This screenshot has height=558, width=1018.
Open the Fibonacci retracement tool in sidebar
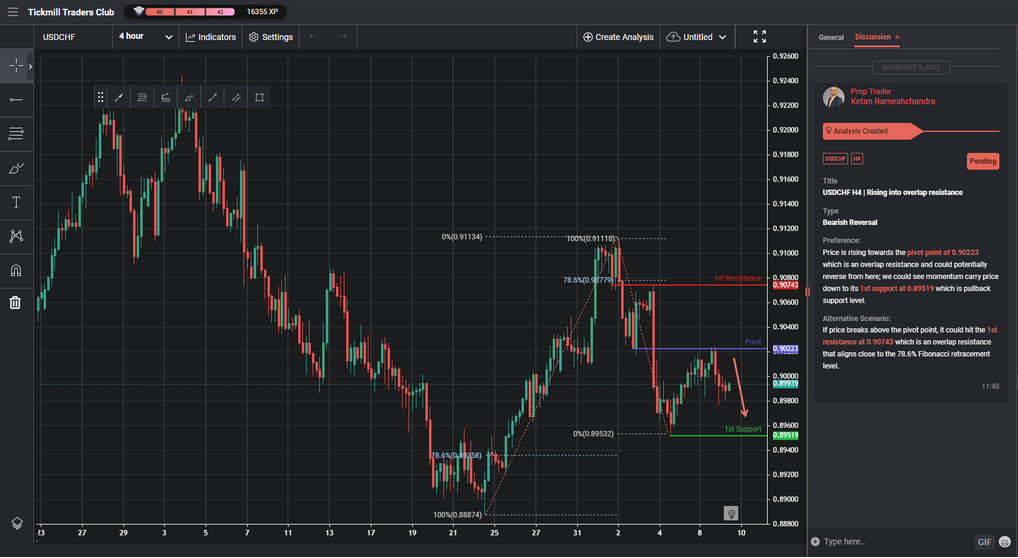click(16, 134)
